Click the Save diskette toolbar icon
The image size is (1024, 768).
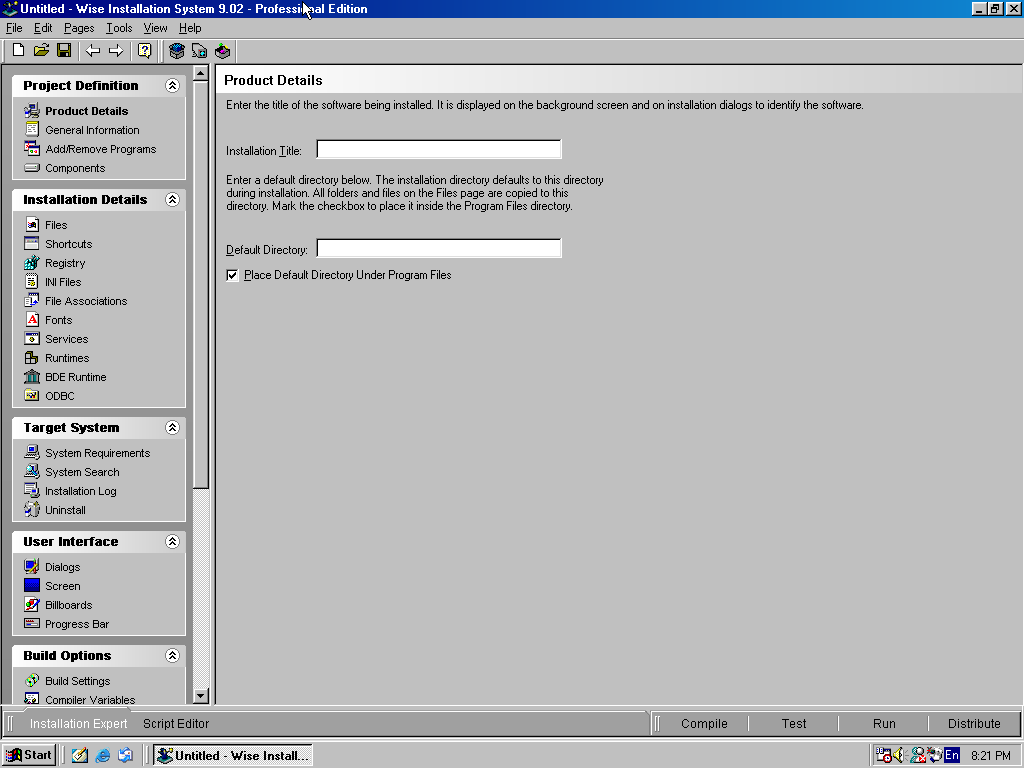tap(64, 50)
